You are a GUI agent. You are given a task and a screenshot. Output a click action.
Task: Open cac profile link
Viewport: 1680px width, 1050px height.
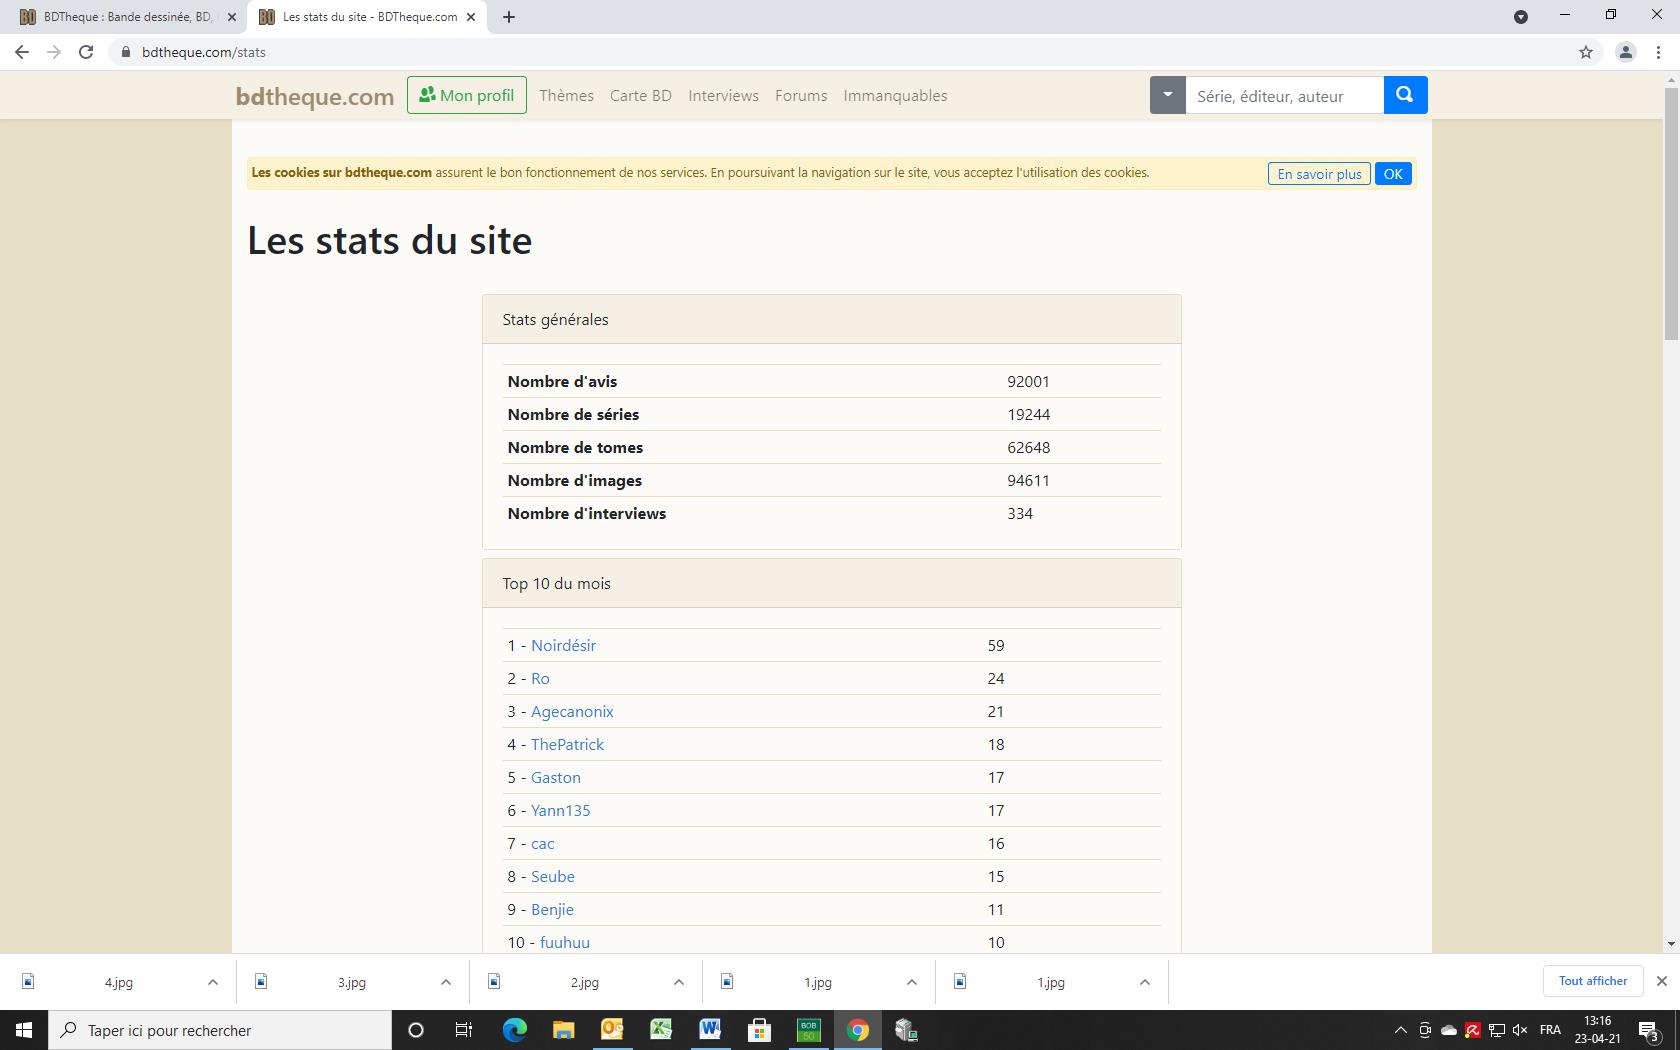pyautogui.click(x=542, y=843)
